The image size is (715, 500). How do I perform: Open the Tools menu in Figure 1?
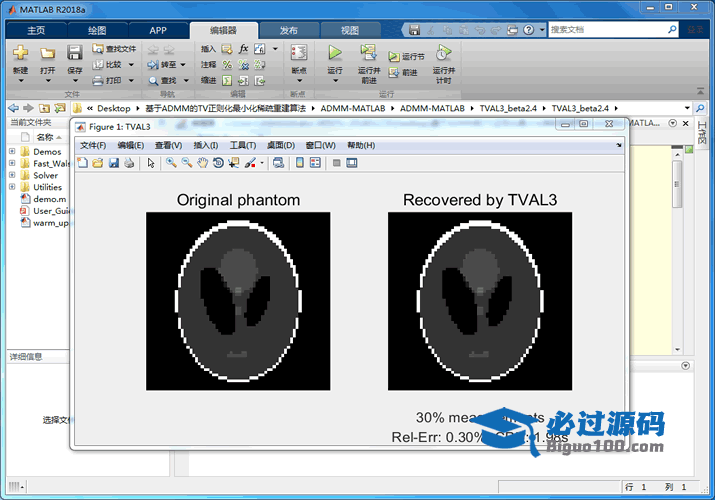coord(243,145)
